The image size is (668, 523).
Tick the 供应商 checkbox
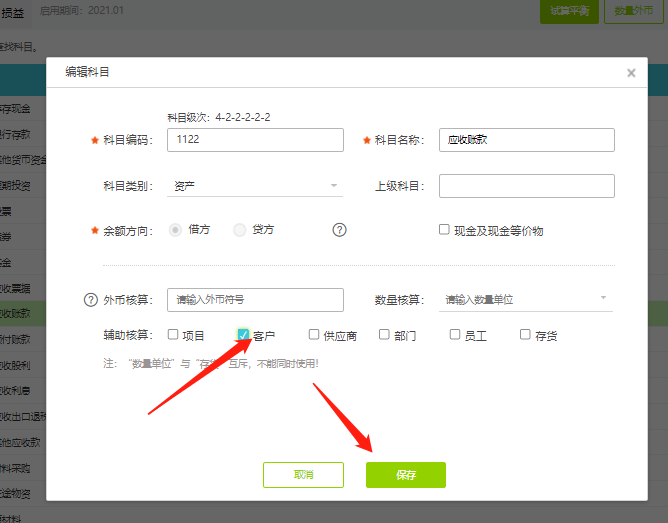click(314, 334)
